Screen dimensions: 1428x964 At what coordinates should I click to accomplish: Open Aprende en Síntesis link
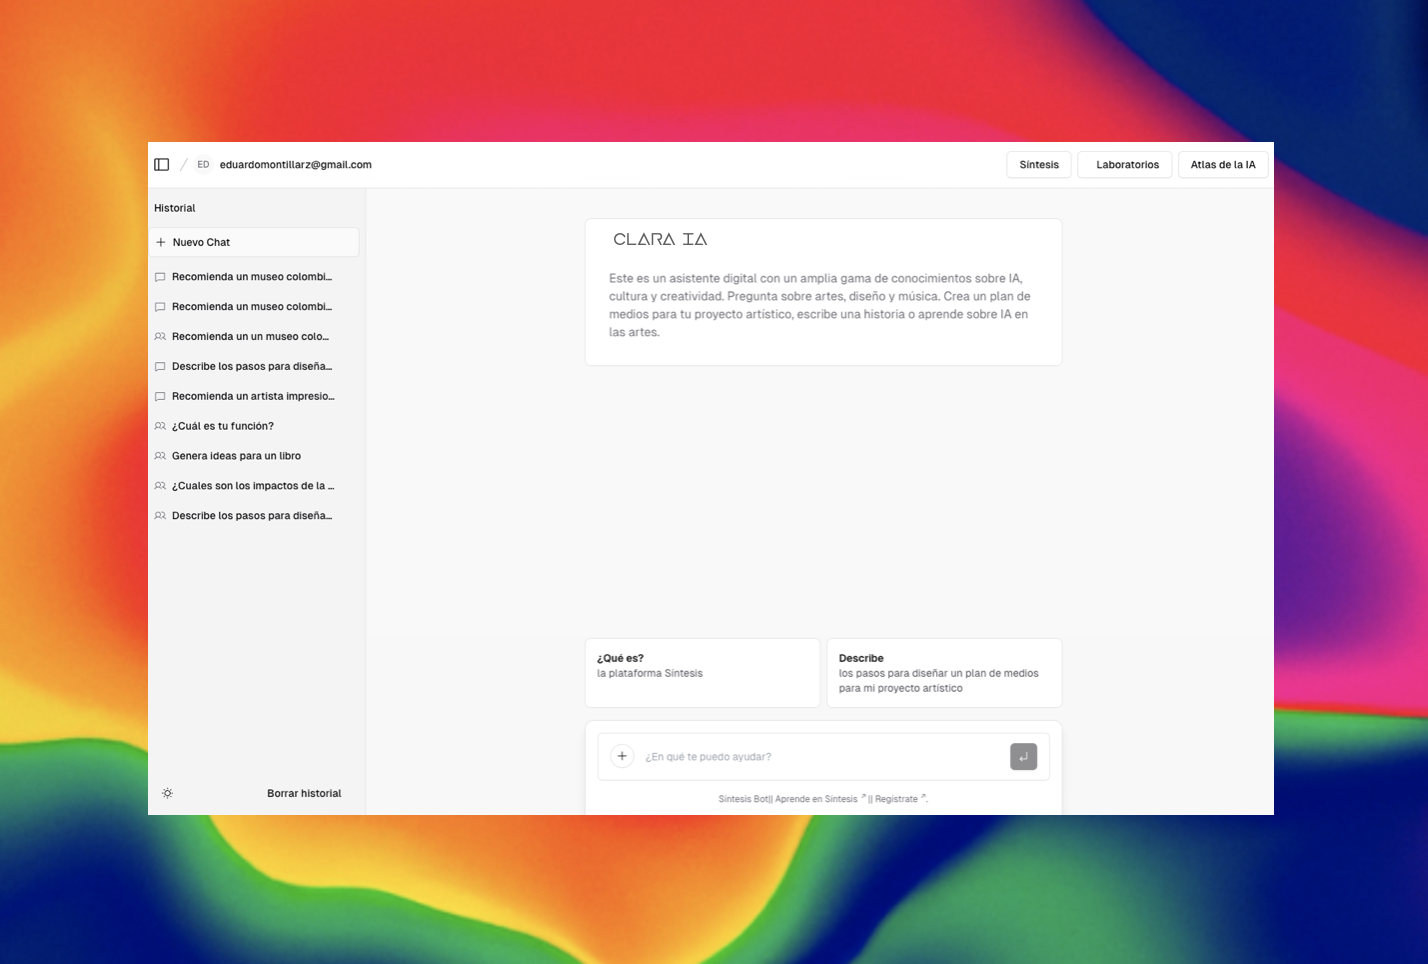pyautogui.click(x=820, y=799)
